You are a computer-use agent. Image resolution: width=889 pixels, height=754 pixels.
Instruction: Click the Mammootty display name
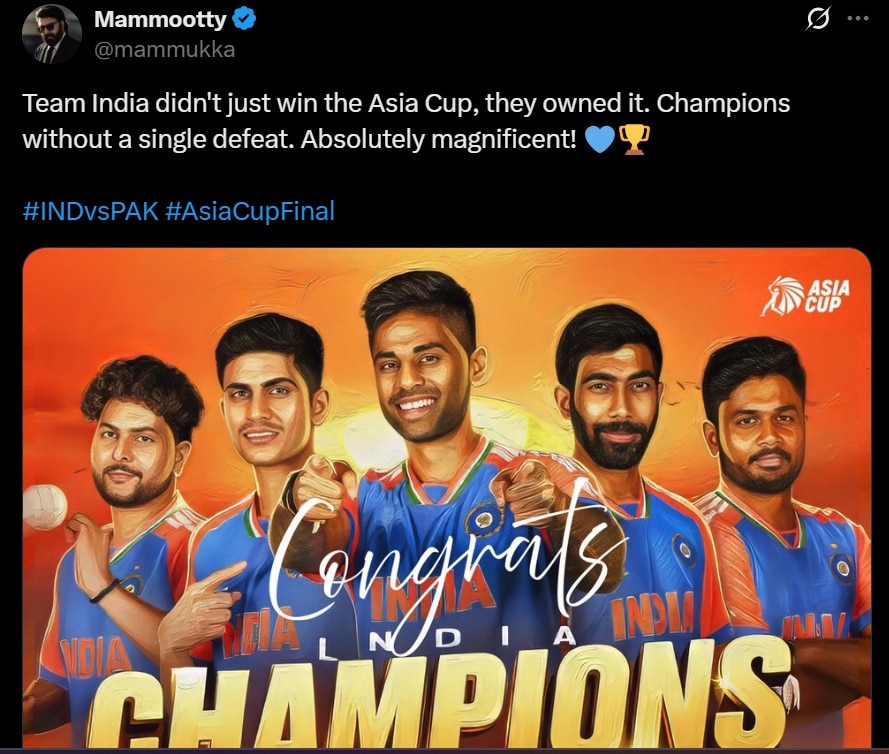coord(160,20)
